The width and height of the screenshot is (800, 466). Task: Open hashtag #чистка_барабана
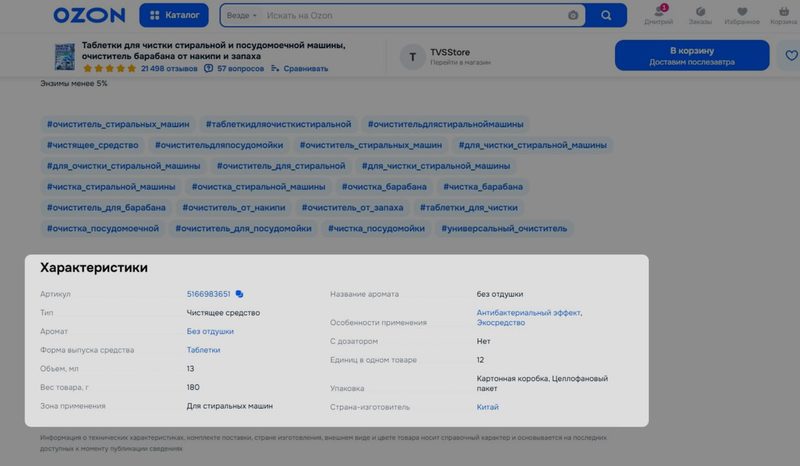(483, 187)
